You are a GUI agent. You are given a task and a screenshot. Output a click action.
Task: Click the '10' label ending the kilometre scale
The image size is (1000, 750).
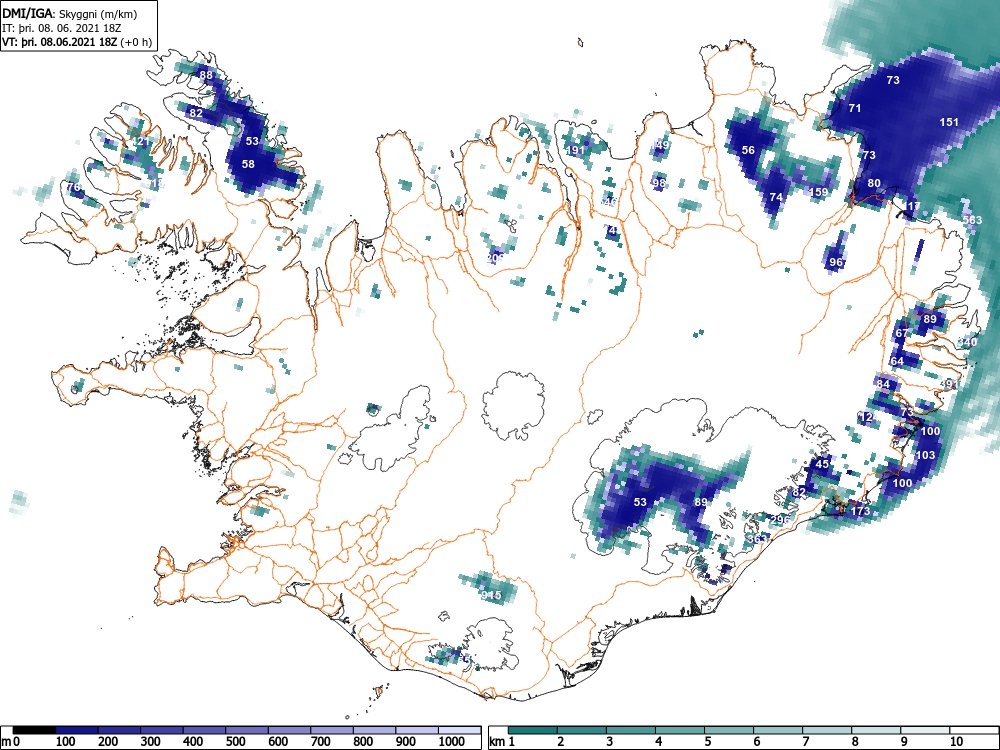point(955,742)
